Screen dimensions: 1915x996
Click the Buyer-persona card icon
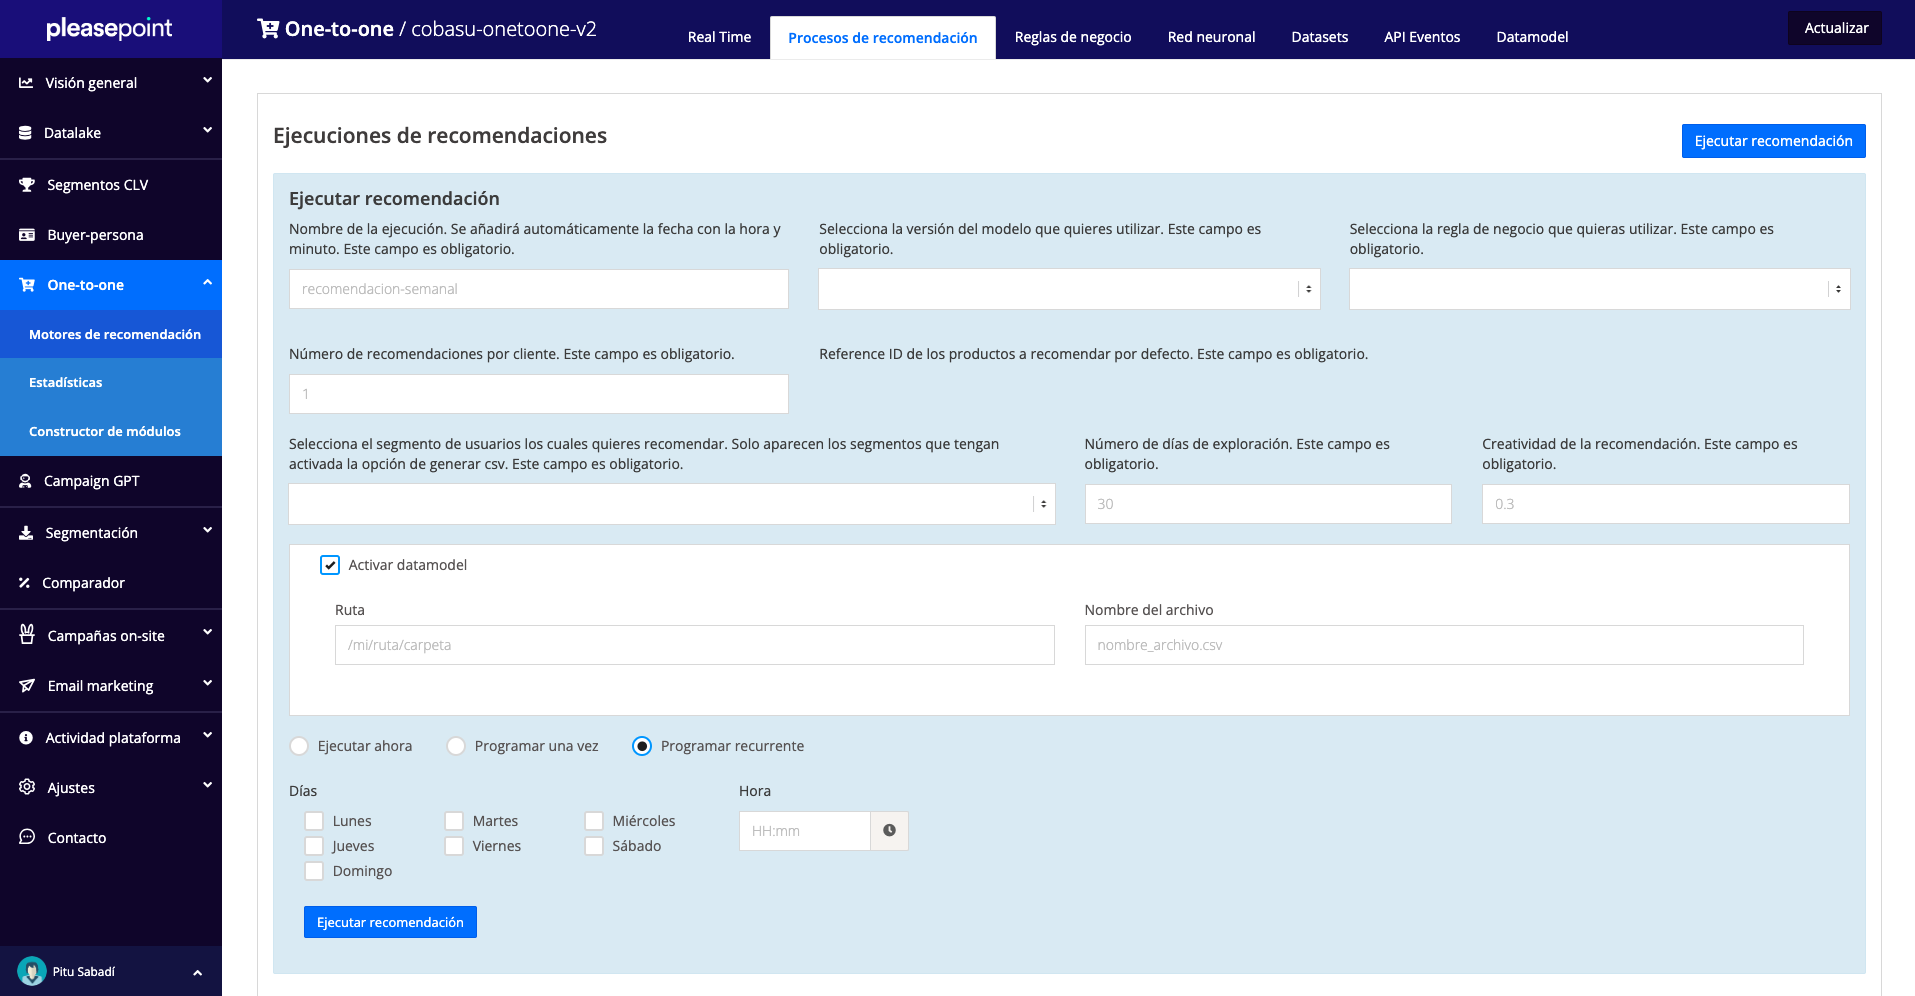click(27, 235)
